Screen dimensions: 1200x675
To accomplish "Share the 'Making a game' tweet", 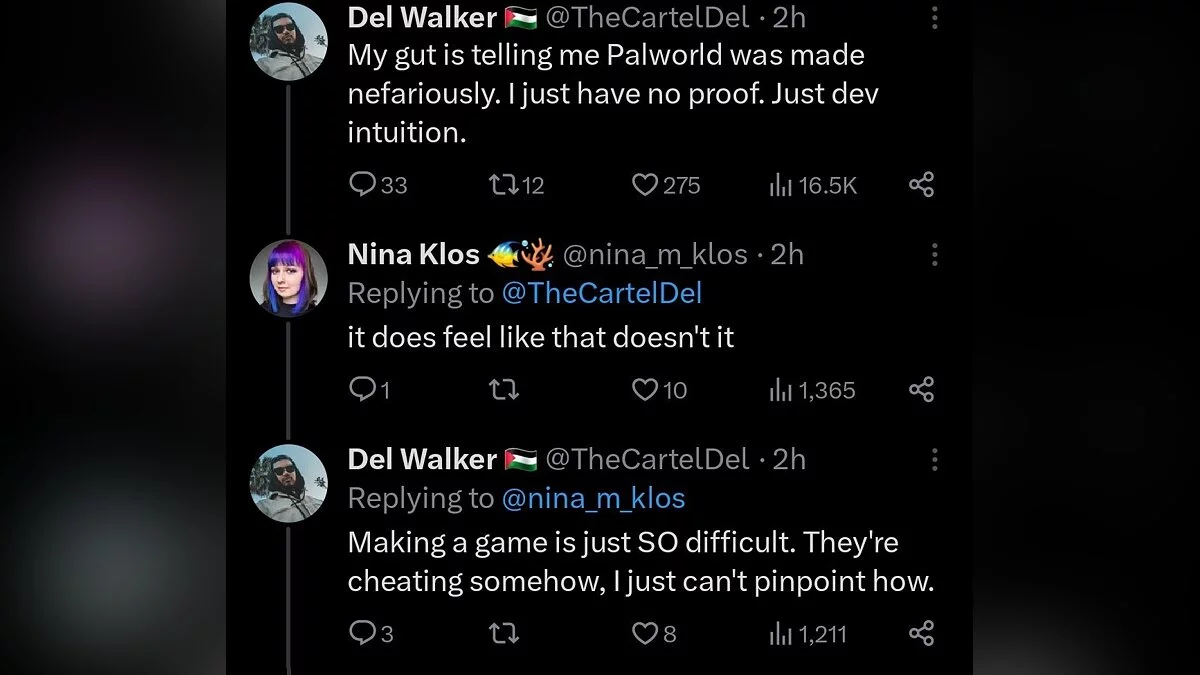I will coord(921,634).
